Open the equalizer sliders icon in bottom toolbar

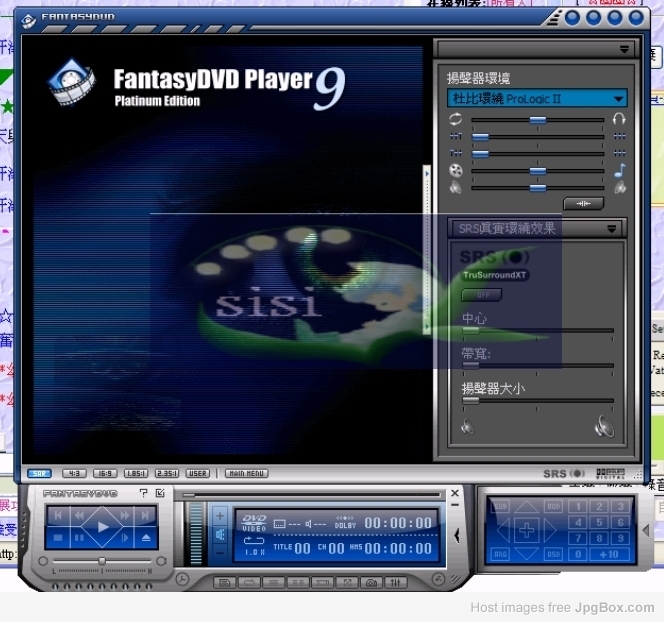tap(396, 583)
